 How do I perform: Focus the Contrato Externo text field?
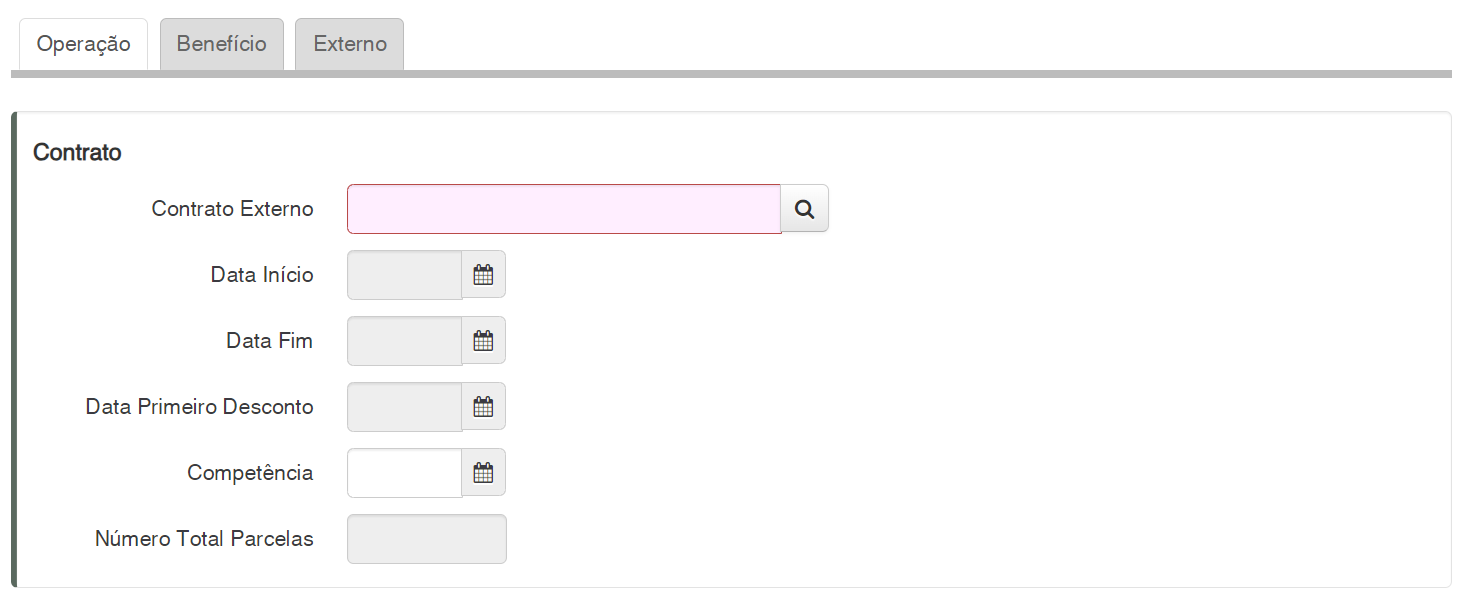coord(563,209)
